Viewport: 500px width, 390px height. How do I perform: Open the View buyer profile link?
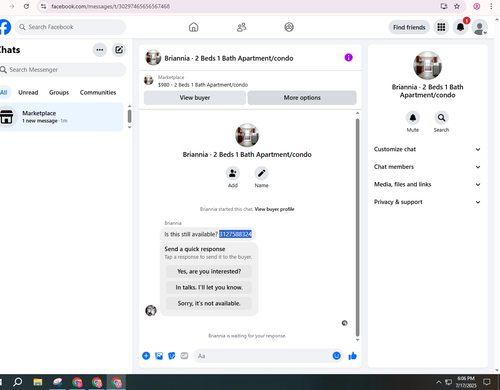(274, 209)
